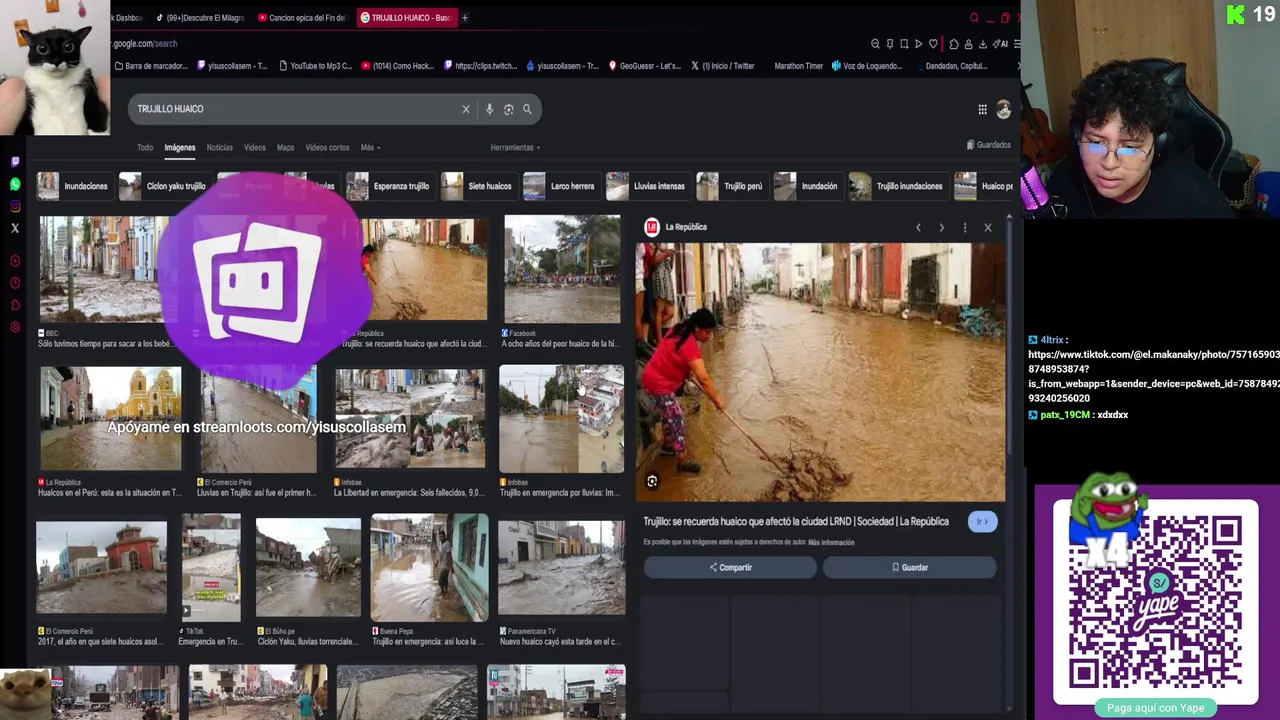
Task: Select the Inundación filter chip
Action: (x=807, y=186)
